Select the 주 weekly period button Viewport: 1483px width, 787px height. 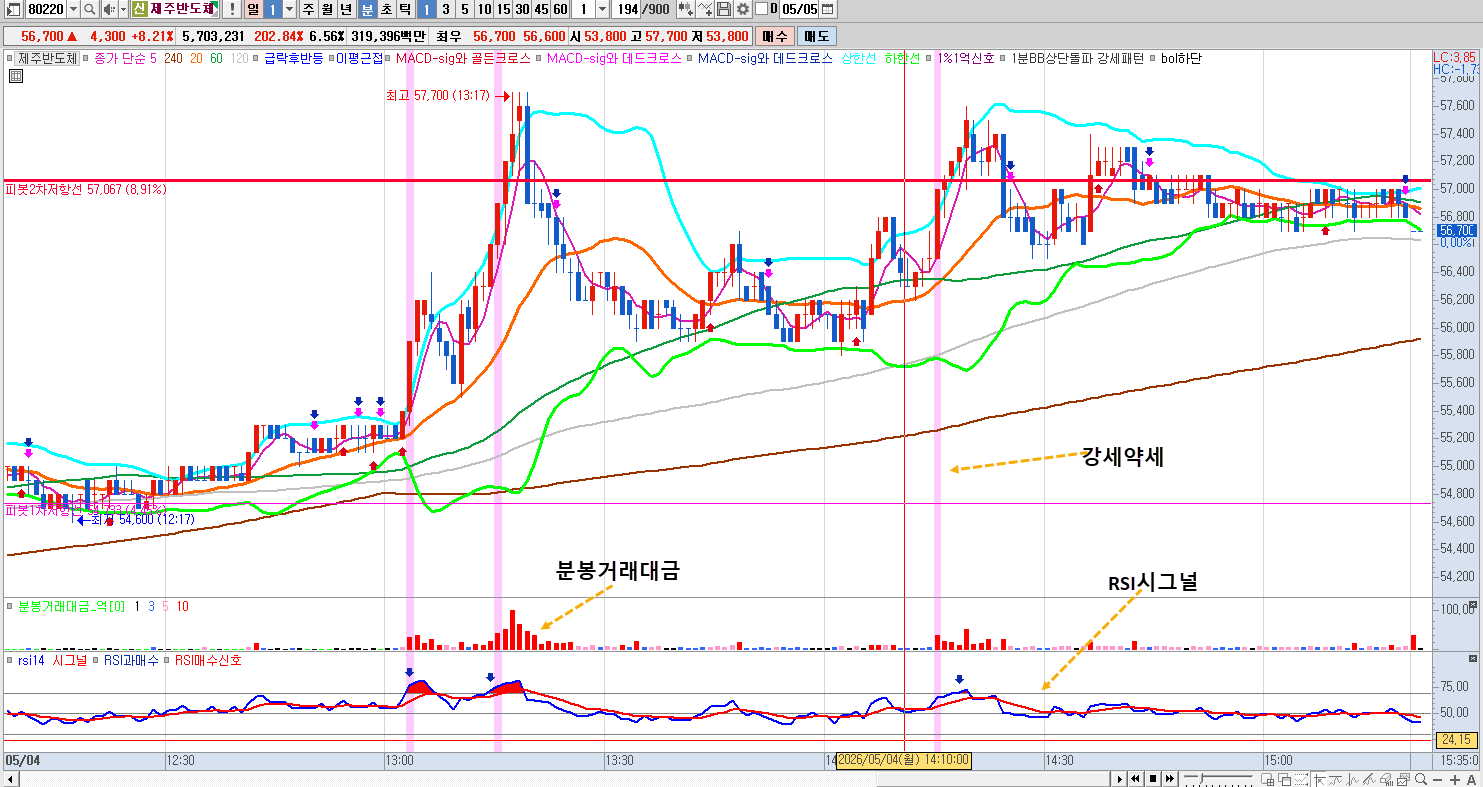click(308, 9)
